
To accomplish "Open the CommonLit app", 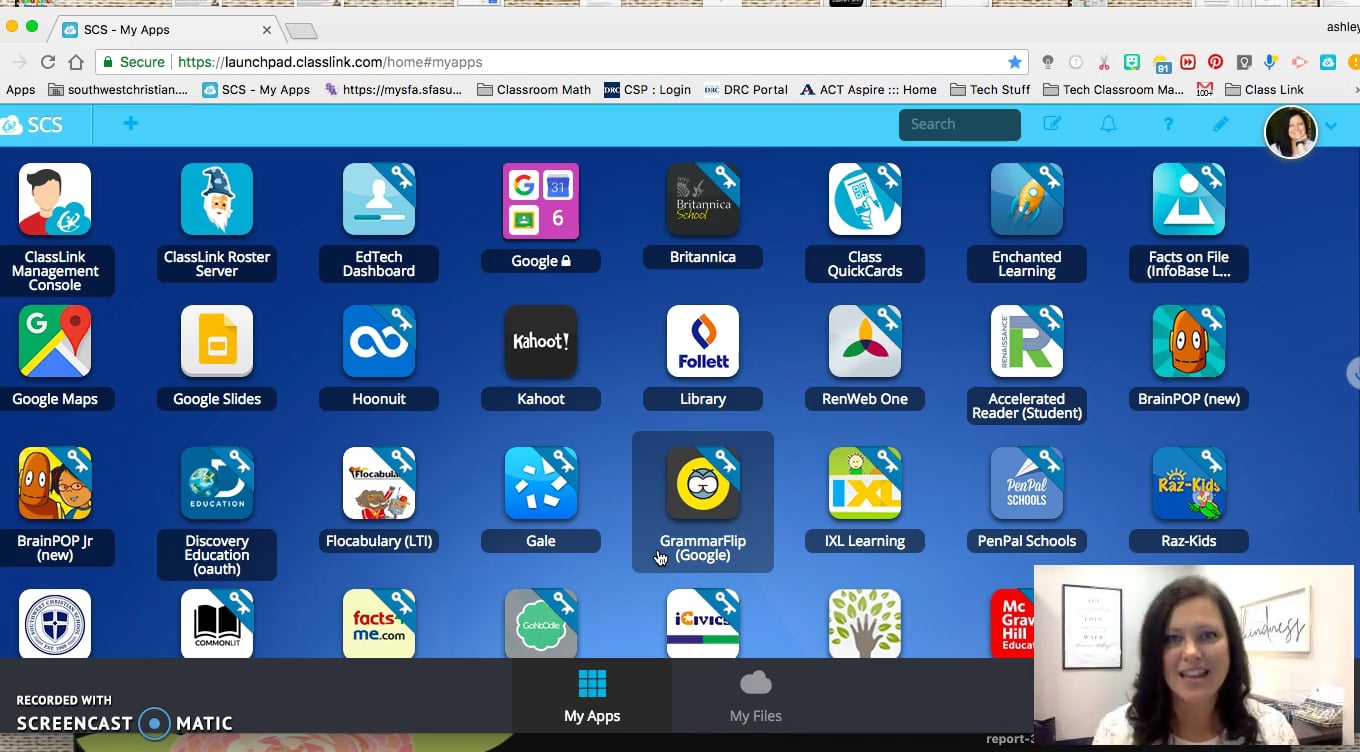I will [x=217, y=624].
